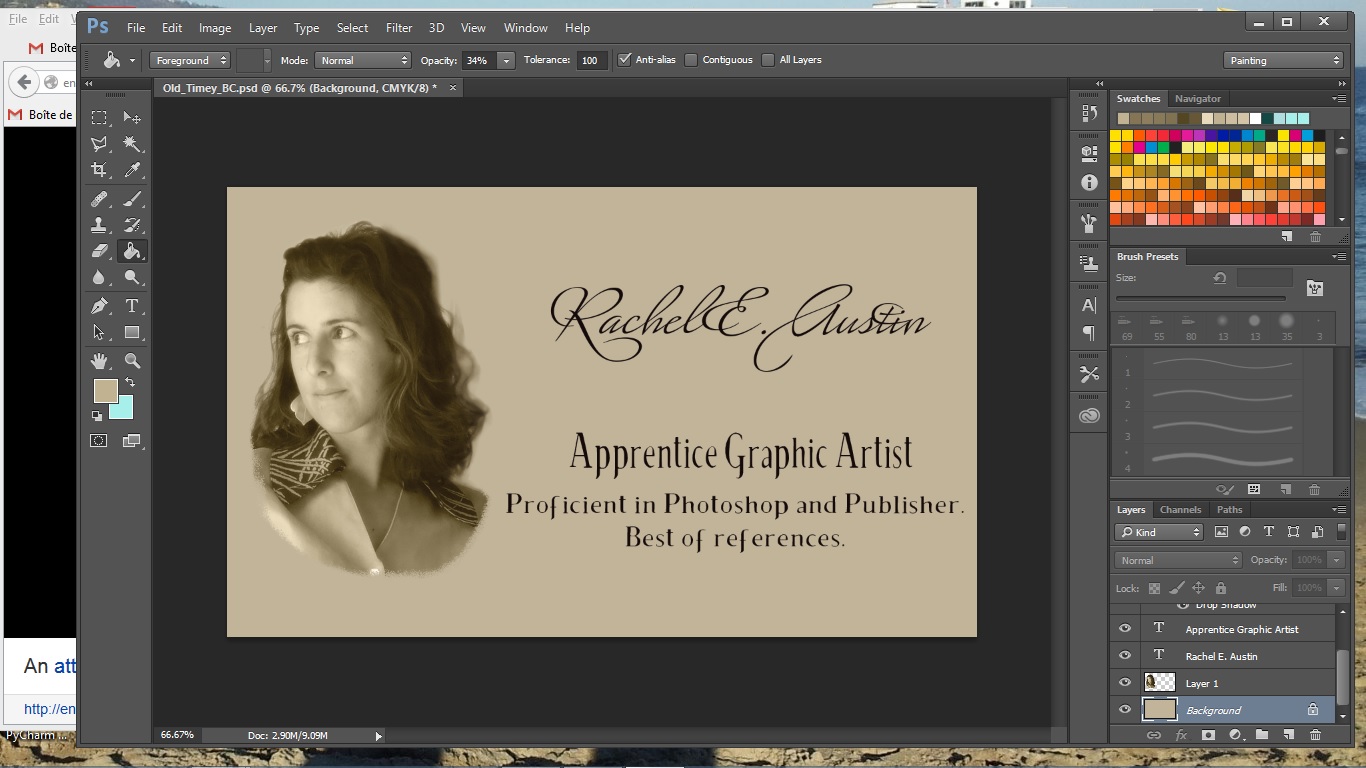
Task: Select the Magic Wand tool
Action: pyautogui.click(x=131, y=144)
